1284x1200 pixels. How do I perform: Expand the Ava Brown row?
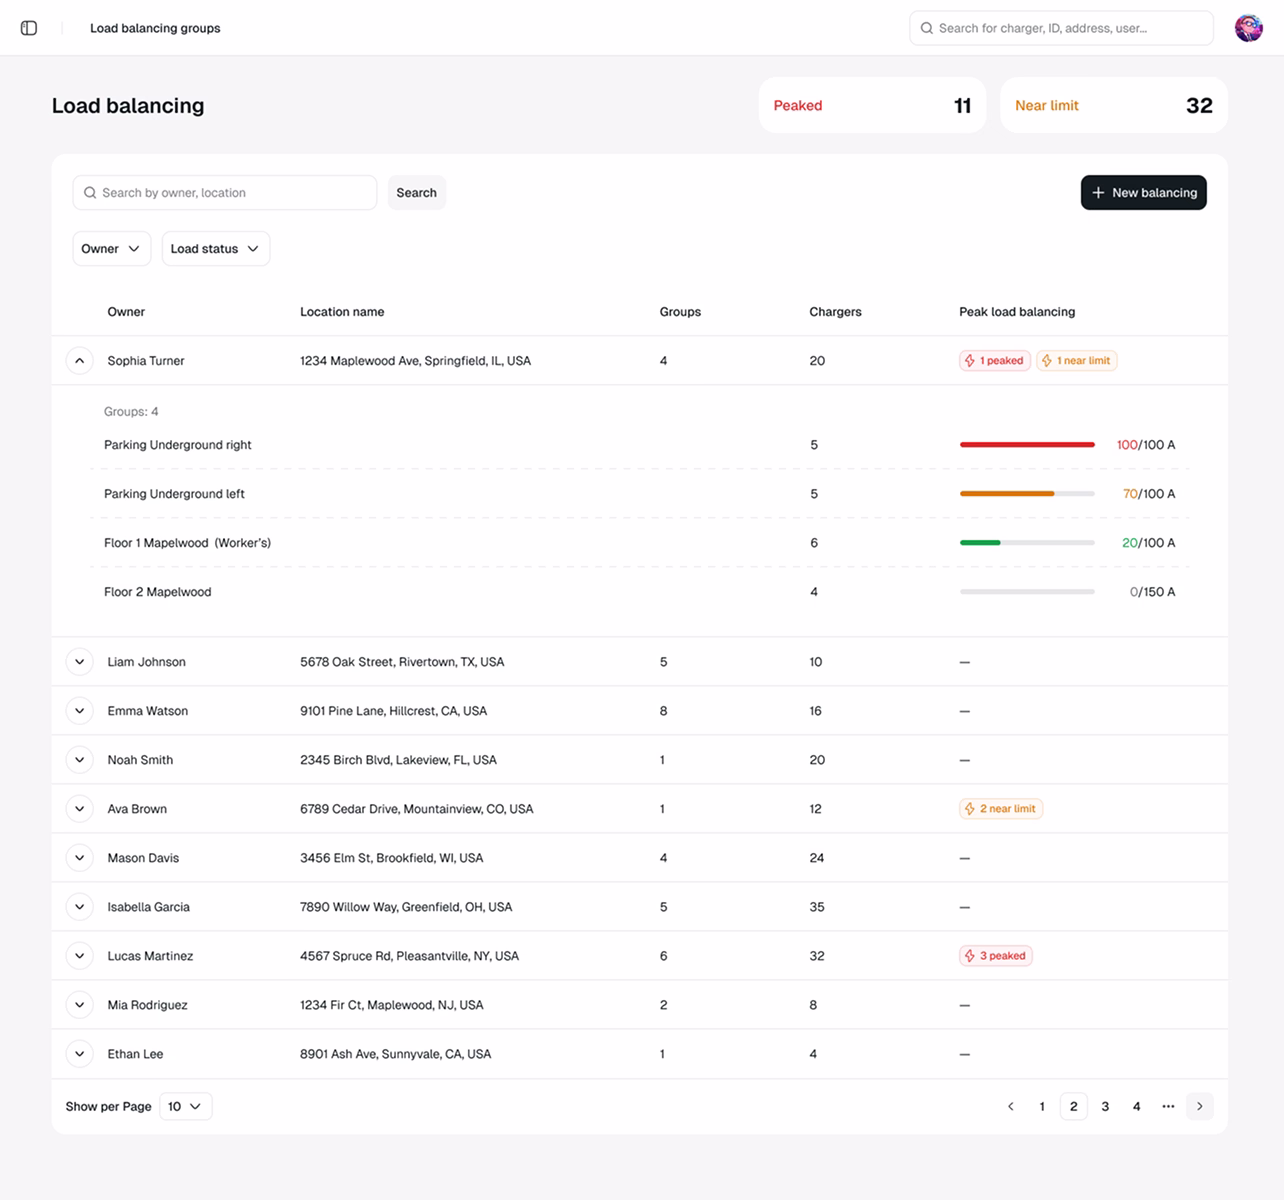[79, 809]
